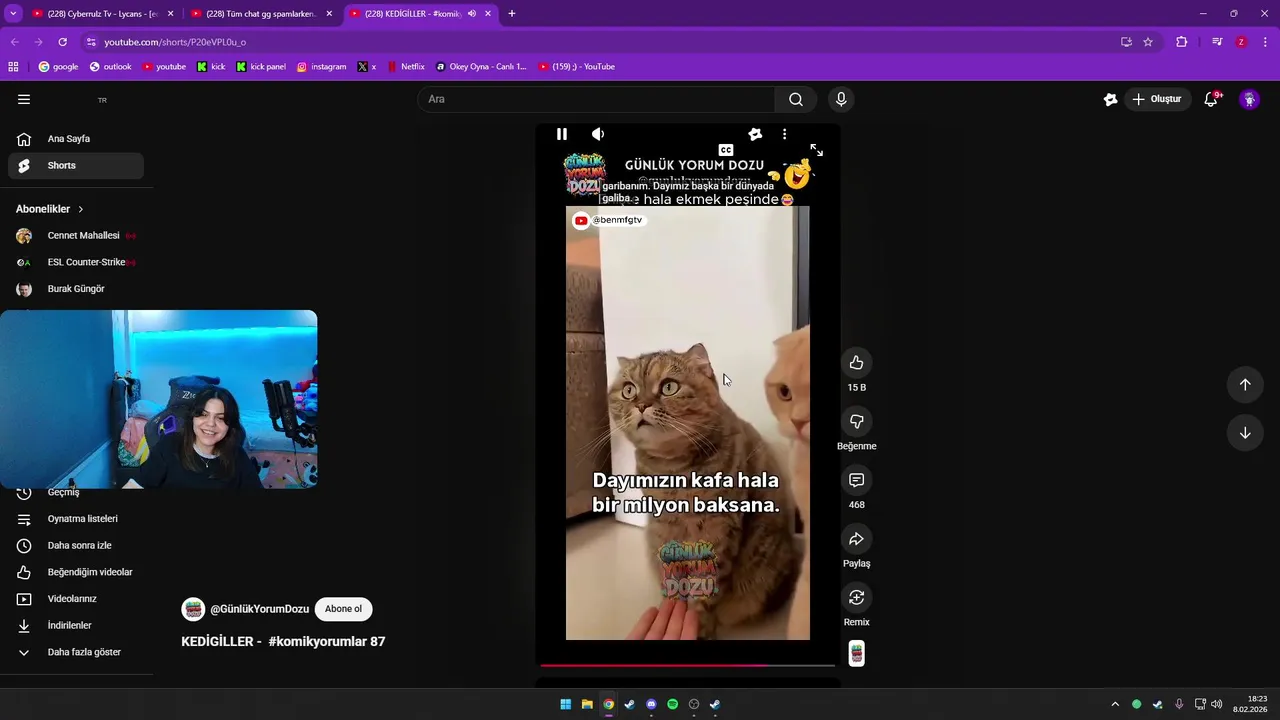This screenshot has width=1280, height=720.
Task: Pause the Shorts video
Action: (x=562, y=134)
